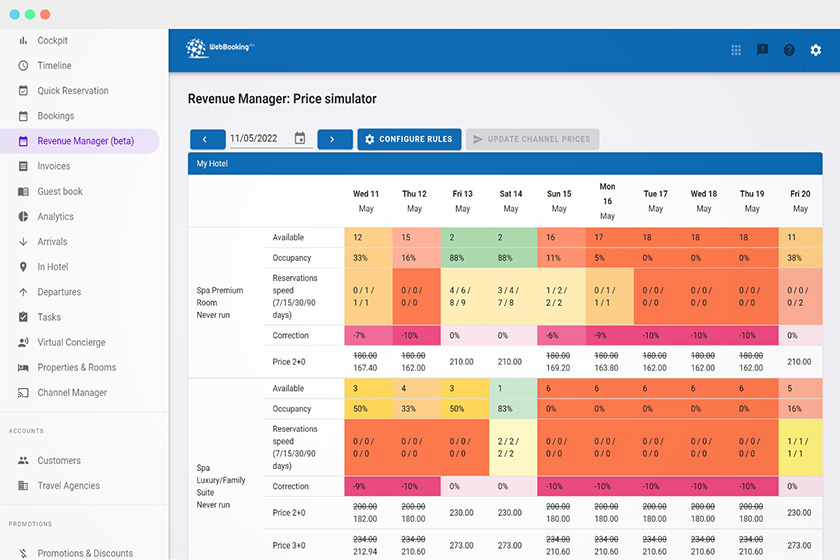Click Spa Premium price 163.80 for Mon 16
The height and width of the screenshot is (560, 840).
(x=606, y=368)
